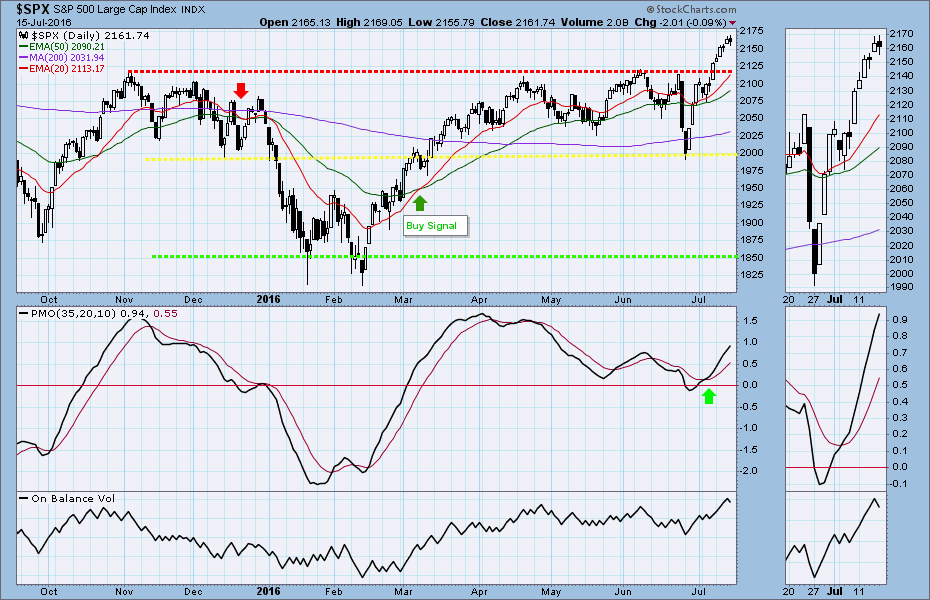
Task: Click the candlestick icon beside $SPX (Daily)
Action: 25,35
